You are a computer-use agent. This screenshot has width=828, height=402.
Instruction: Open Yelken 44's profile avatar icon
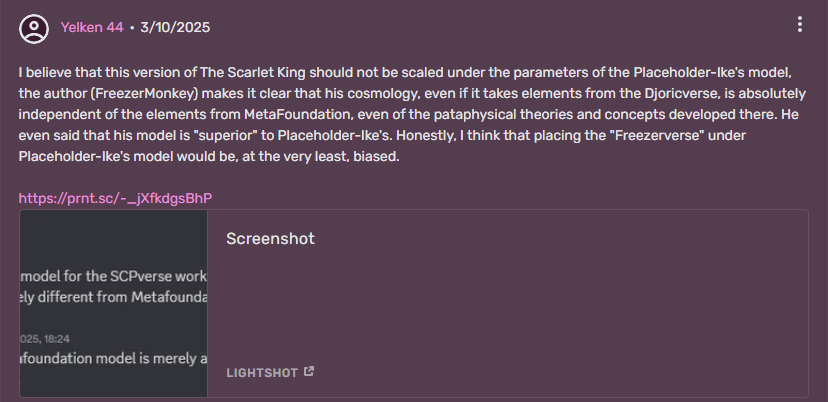pyautogui.click(x=34, y=28)
